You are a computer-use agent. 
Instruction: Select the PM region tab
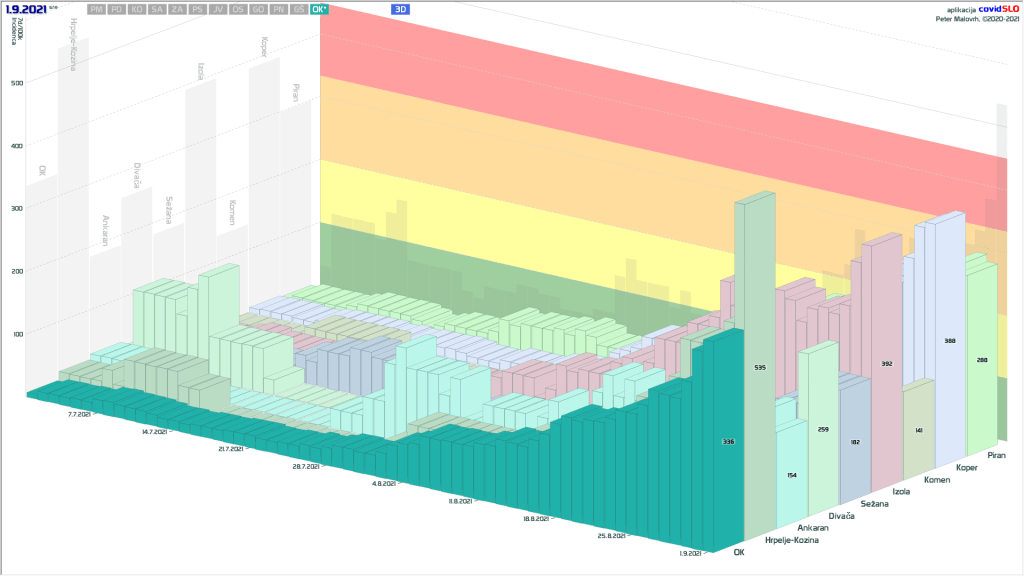click(x=97, y=9)
